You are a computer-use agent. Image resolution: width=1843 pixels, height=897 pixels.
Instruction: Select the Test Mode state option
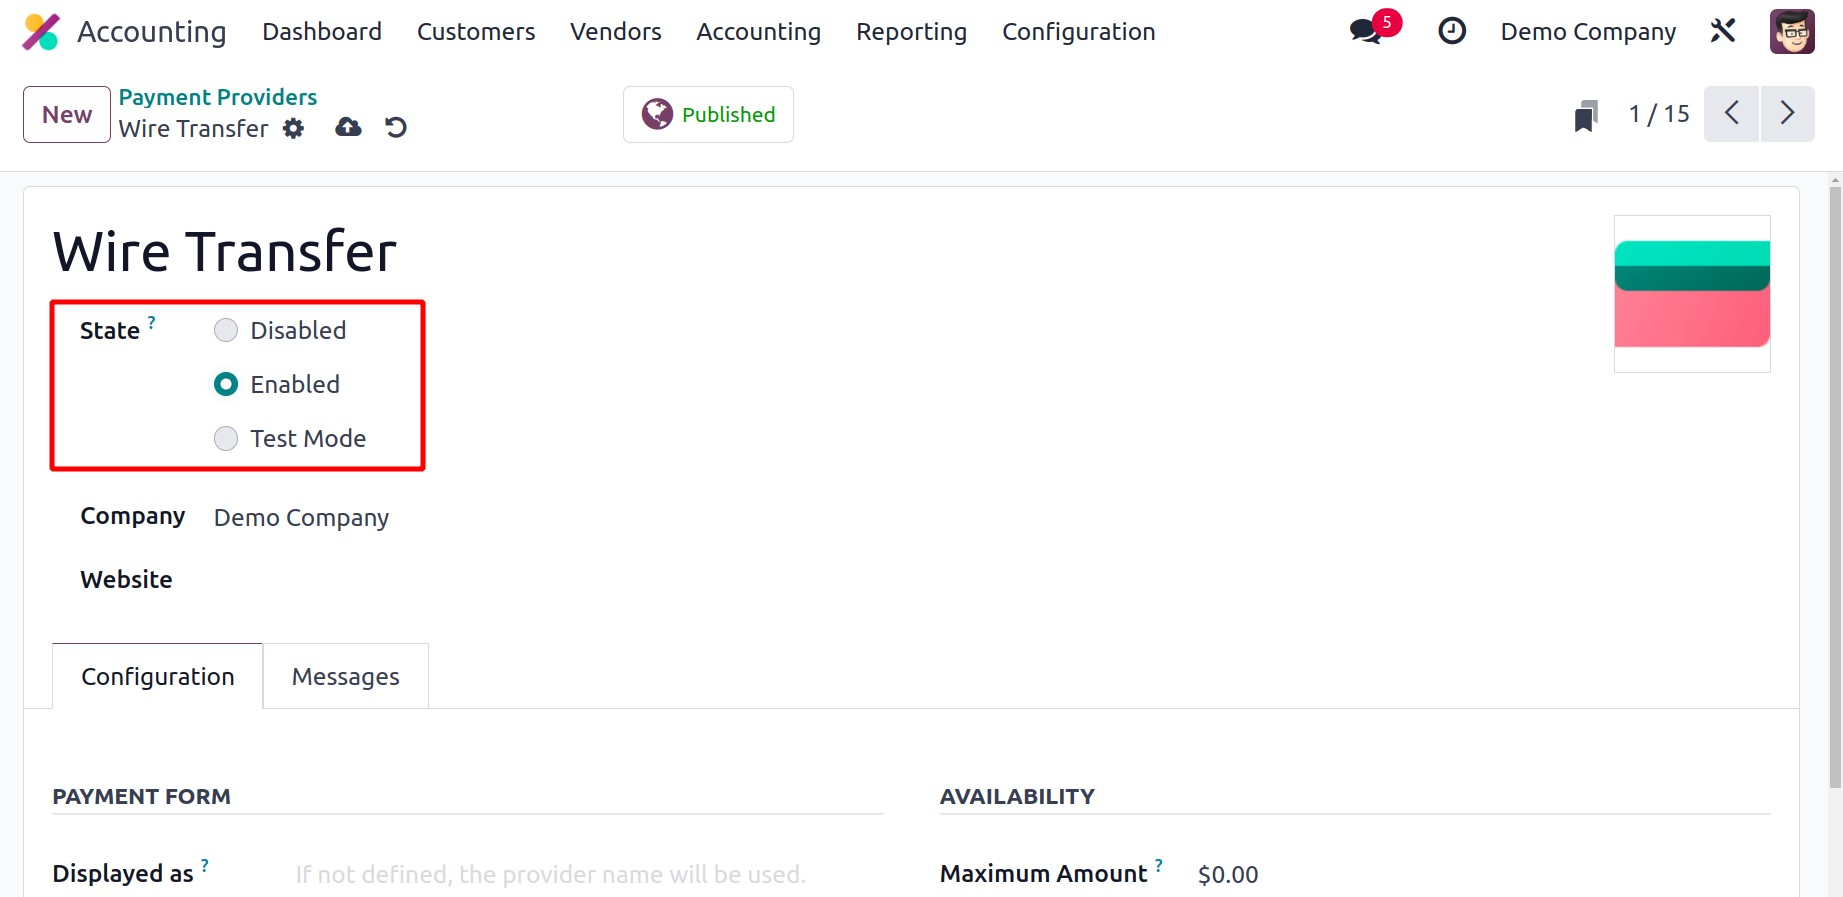pyautogui.click(x=227, y=438)
